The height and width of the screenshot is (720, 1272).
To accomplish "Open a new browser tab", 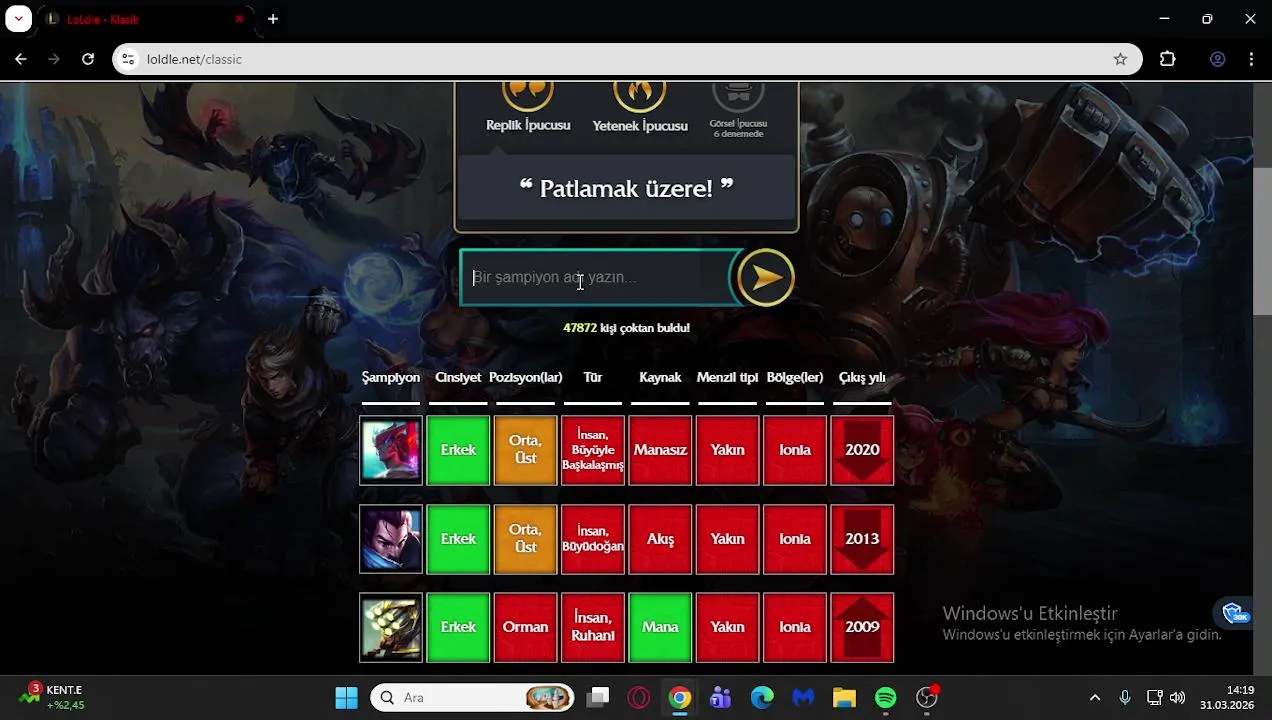I will [x=273, y=19].
